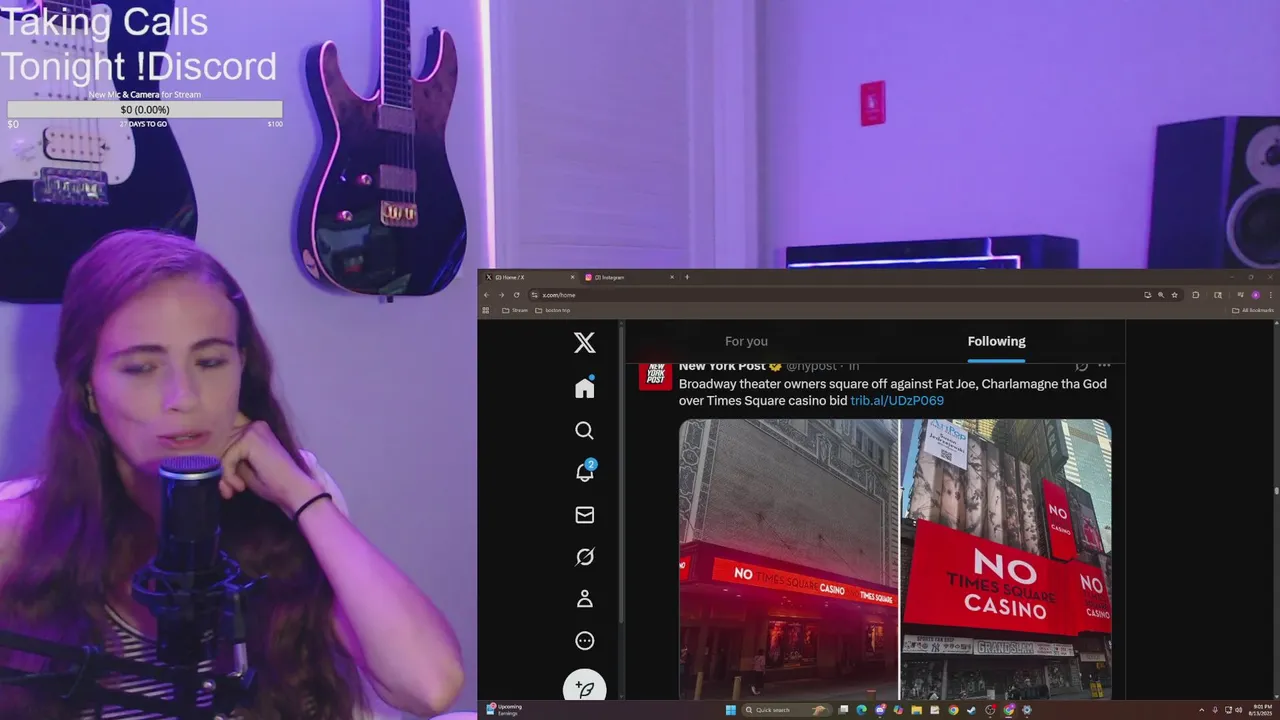1280x720 pixels.
Task: Switch to the Following tab
Action: pos(996,341)
